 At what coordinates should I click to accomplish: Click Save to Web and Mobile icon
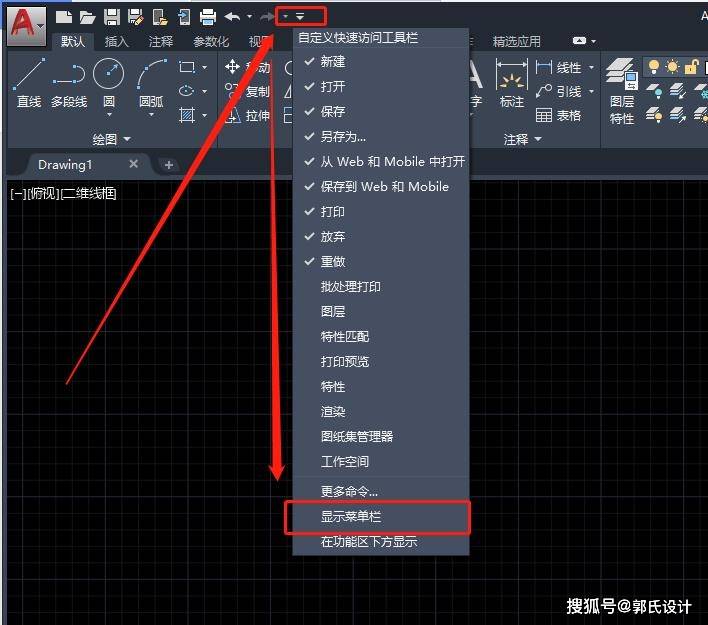click(184, 17)
